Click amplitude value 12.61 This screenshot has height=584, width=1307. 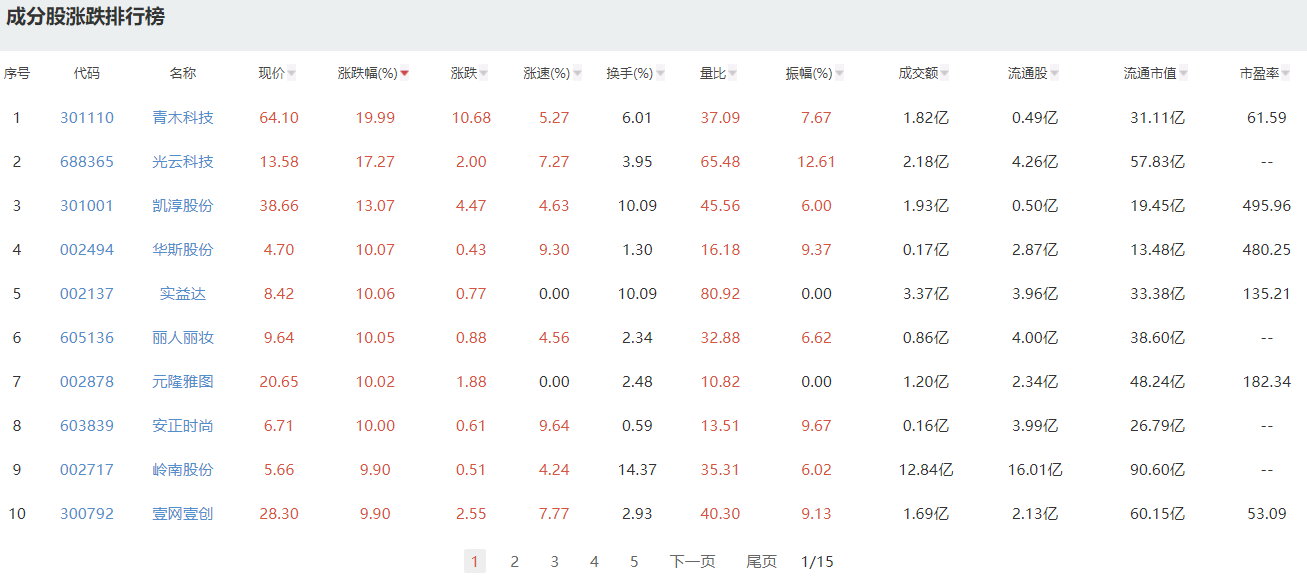[x=816, y=162]
